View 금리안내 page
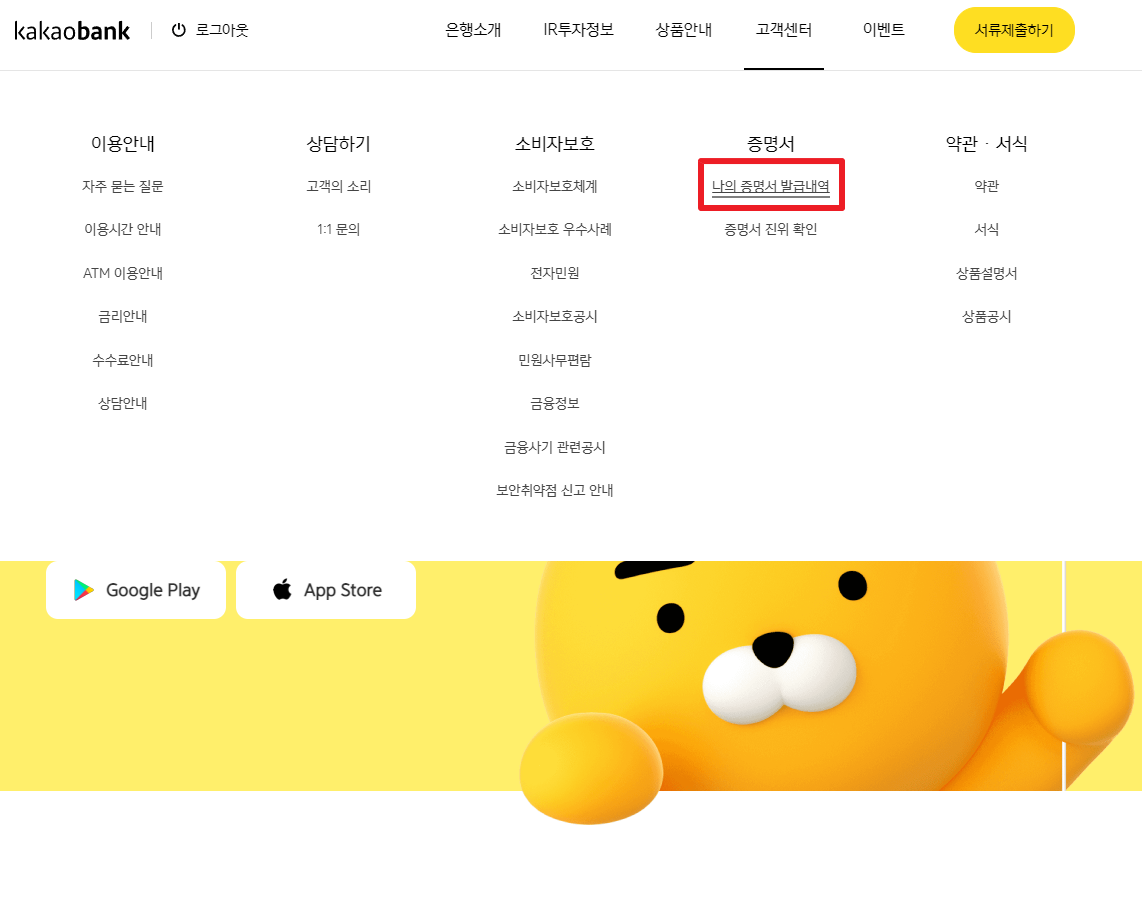1142x908 pixels. coord(123,316)
